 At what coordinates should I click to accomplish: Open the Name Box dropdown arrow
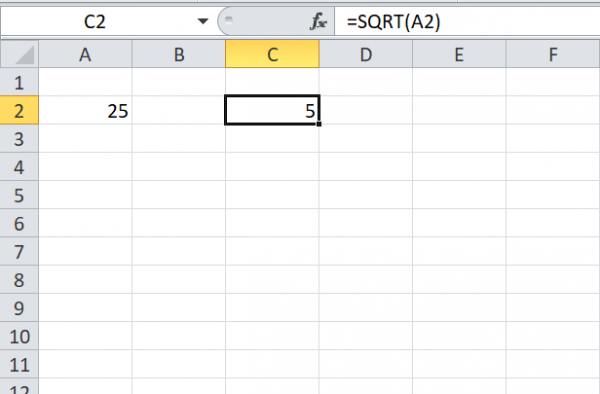(x=203, y=21)
